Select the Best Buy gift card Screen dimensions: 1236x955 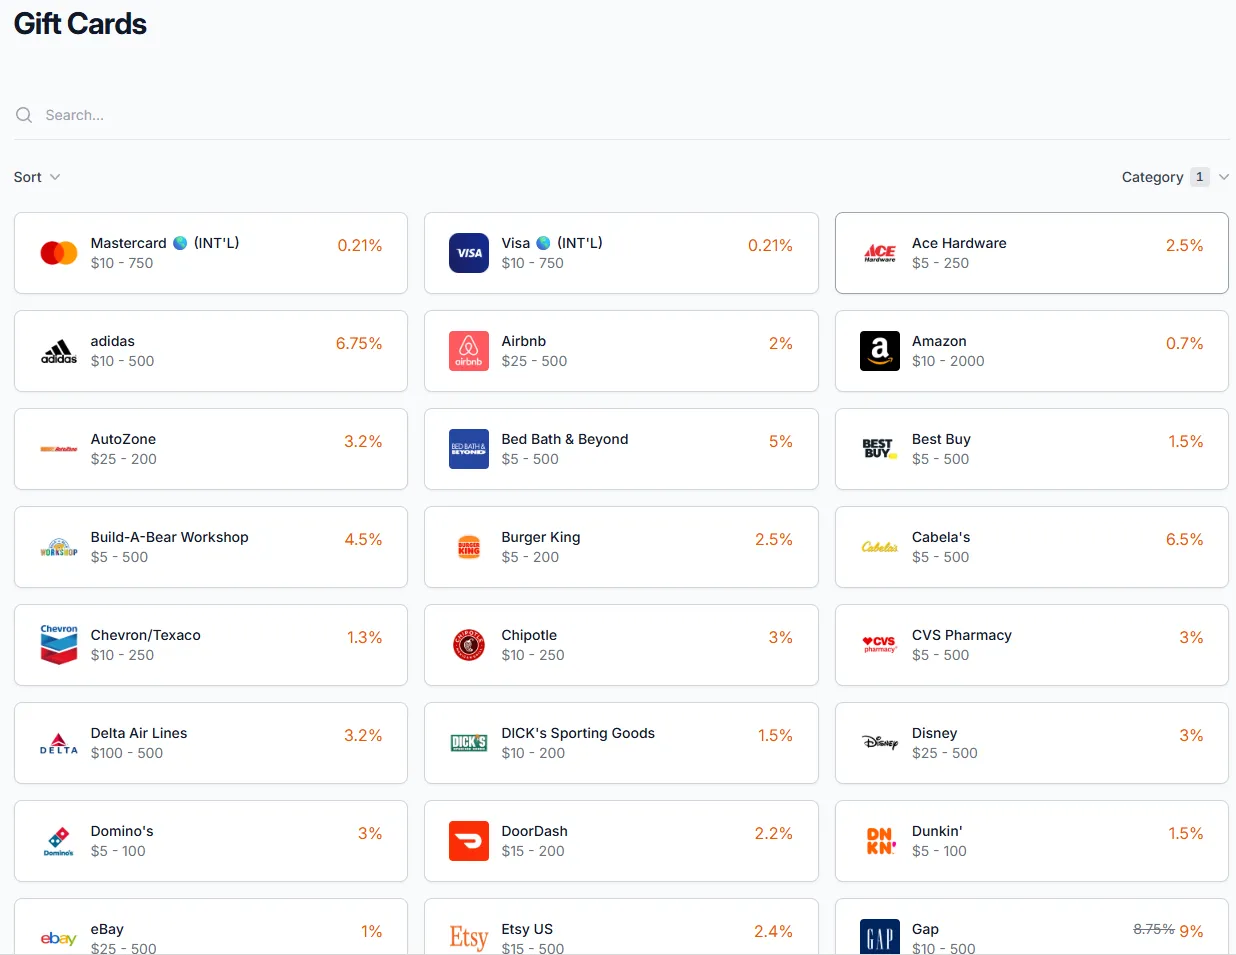pyautogui.click(x=1031, y=449)
